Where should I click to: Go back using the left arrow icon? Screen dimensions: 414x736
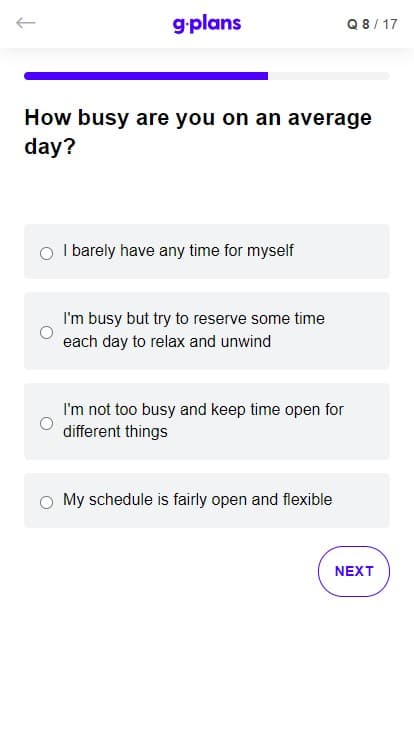point(25,23)
